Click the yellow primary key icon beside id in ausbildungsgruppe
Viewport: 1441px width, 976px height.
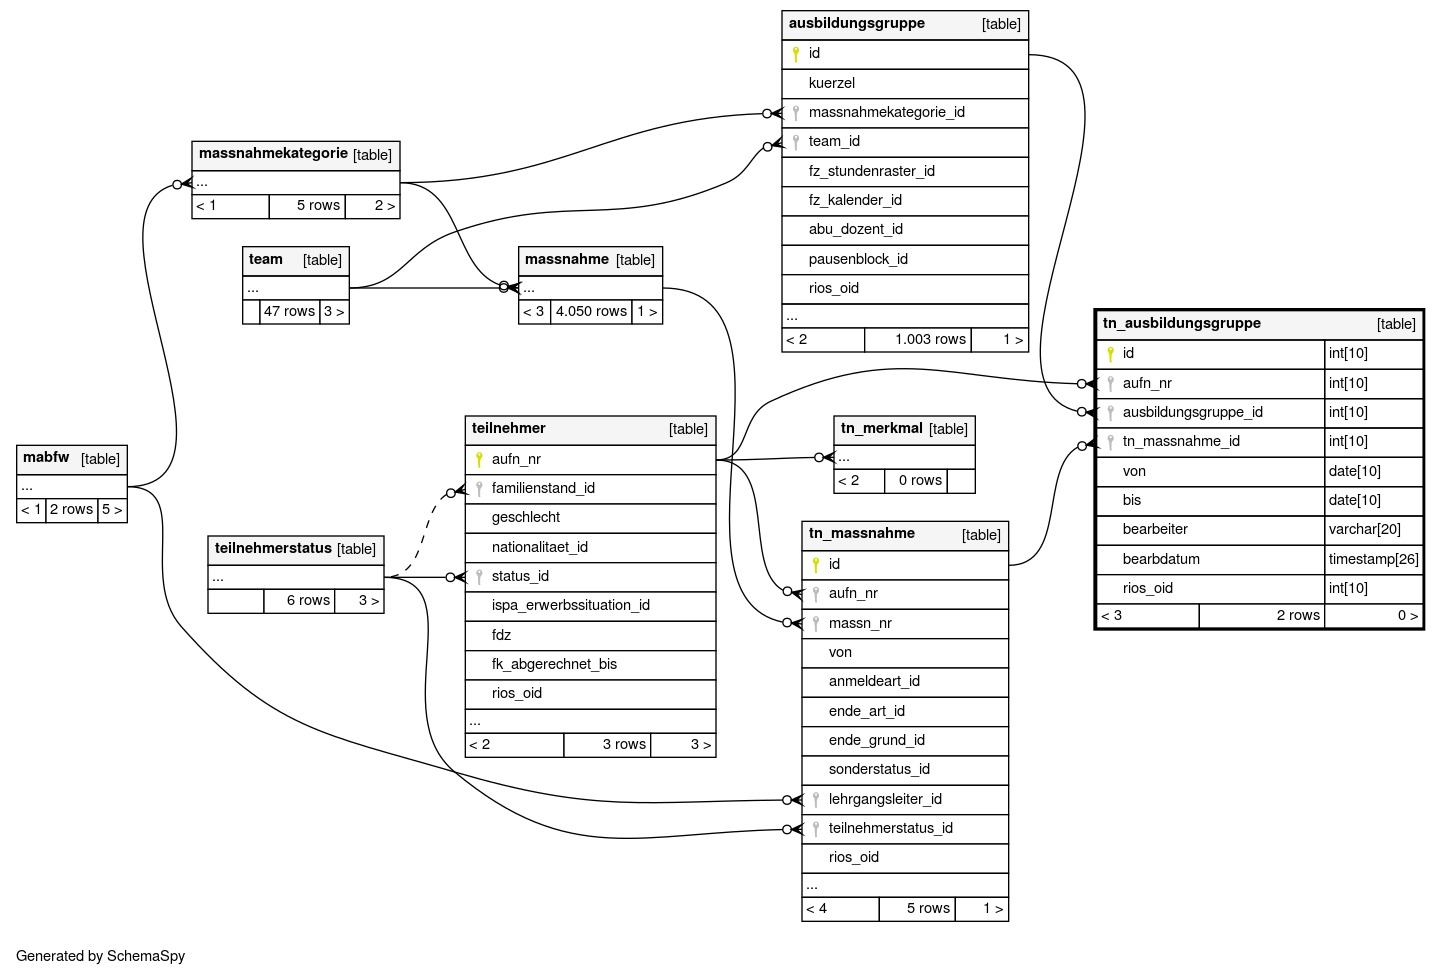[796, 54]
